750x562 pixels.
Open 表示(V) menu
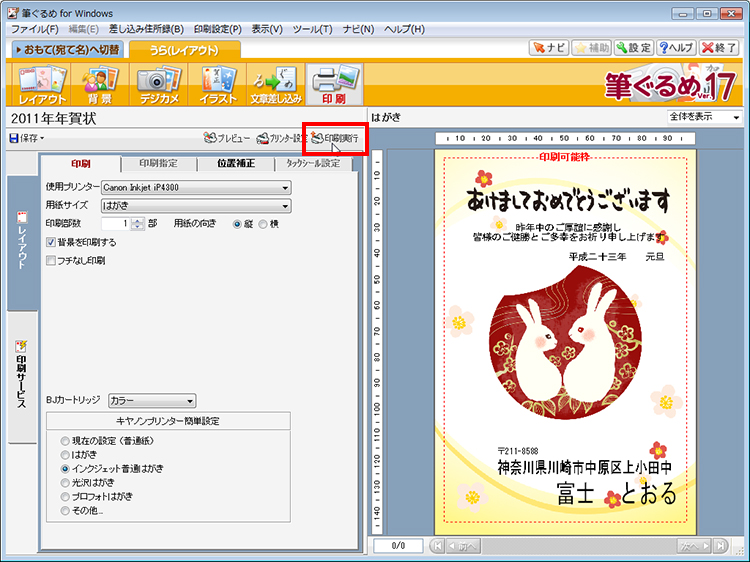click(x=267, y=29)
